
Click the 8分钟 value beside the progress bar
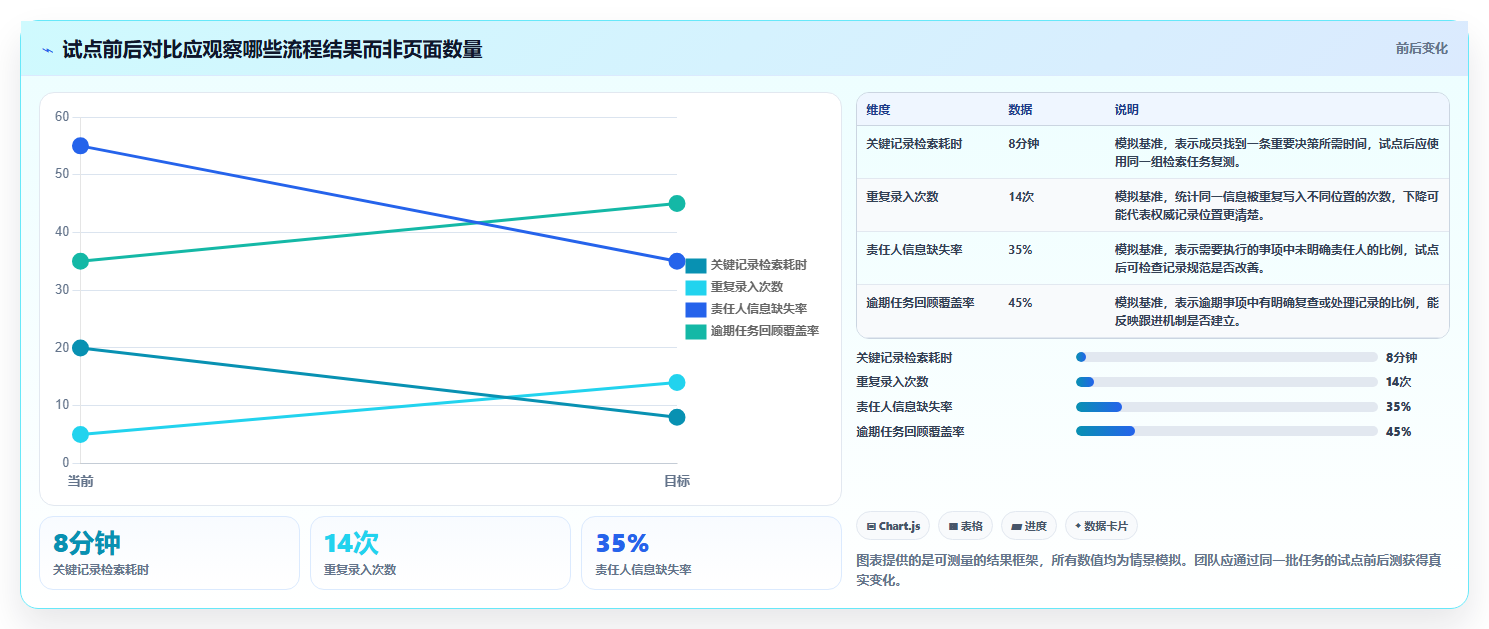[1401, 357]
